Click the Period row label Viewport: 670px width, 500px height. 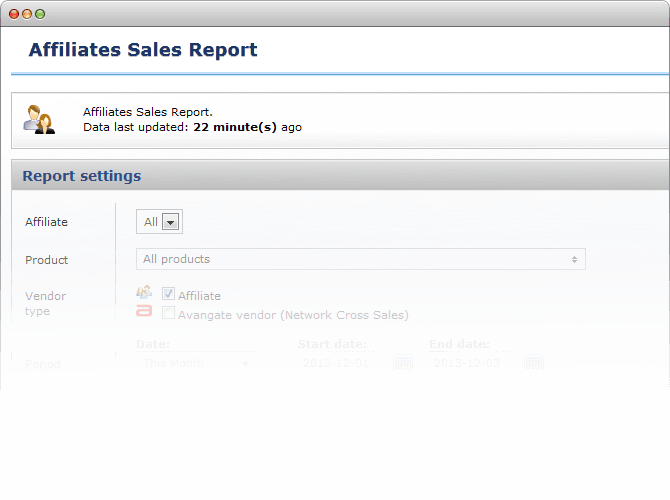[x=43, y=364]
